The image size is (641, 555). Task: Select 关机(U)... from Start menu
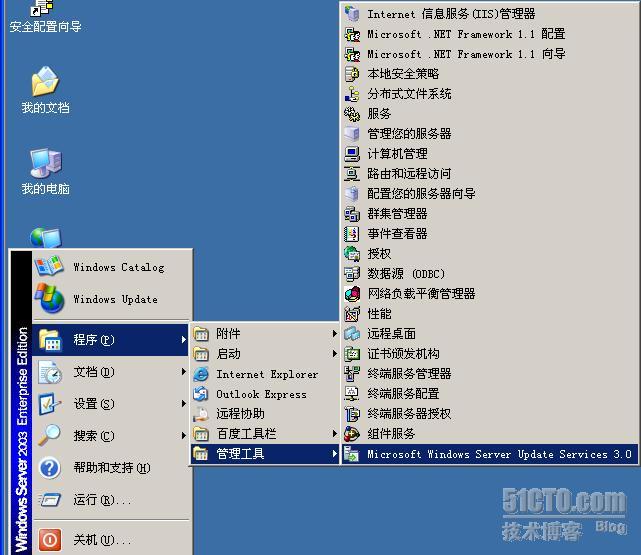111,539
